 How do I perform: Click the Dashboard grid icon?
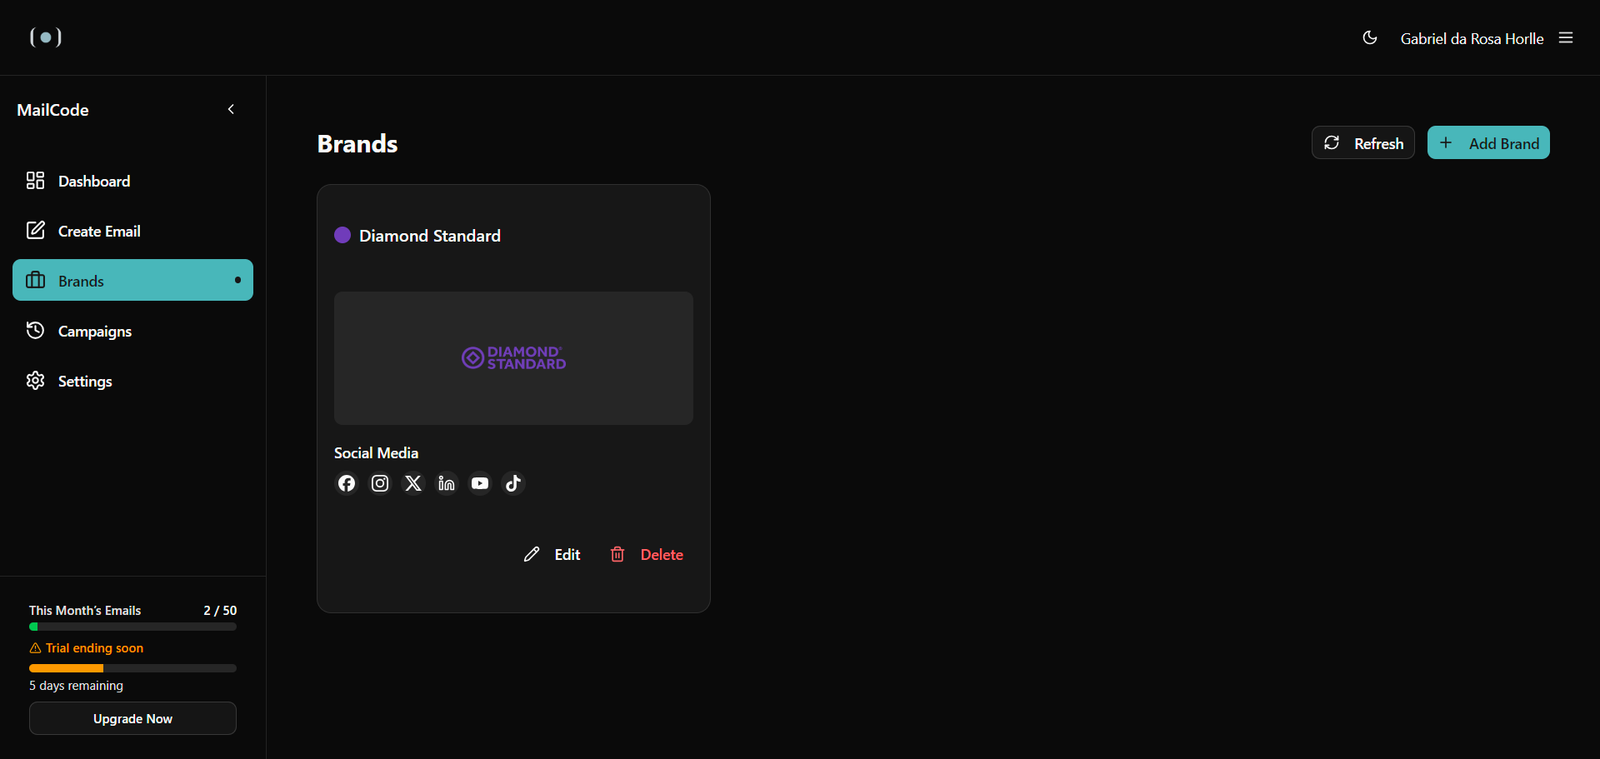35,180
